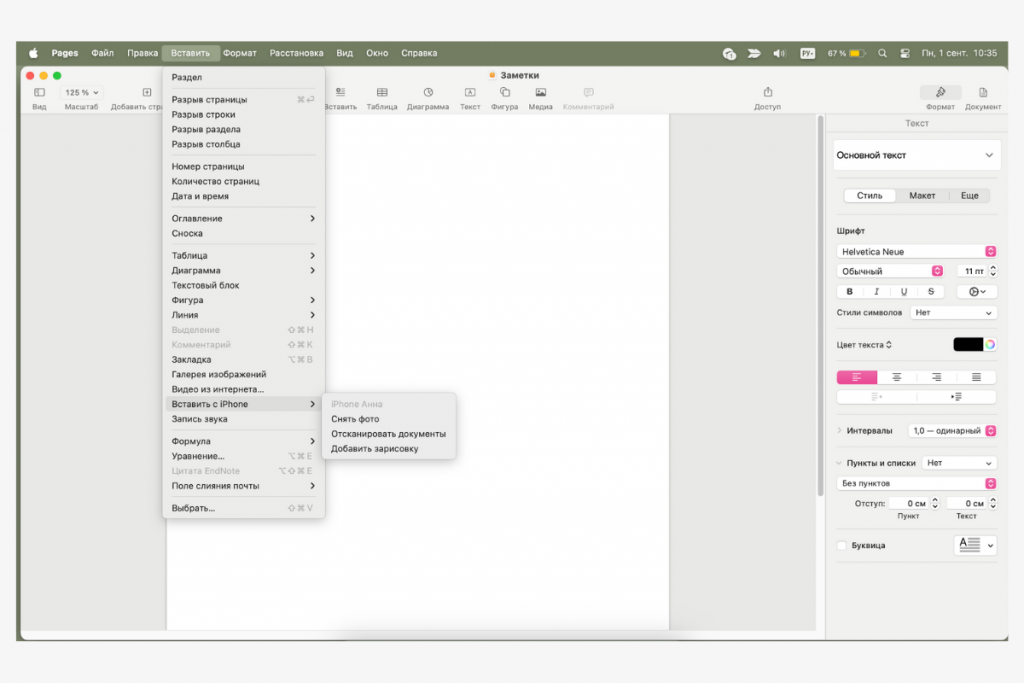Open the Media (Медиа) toolbar icon

[541, 93]
